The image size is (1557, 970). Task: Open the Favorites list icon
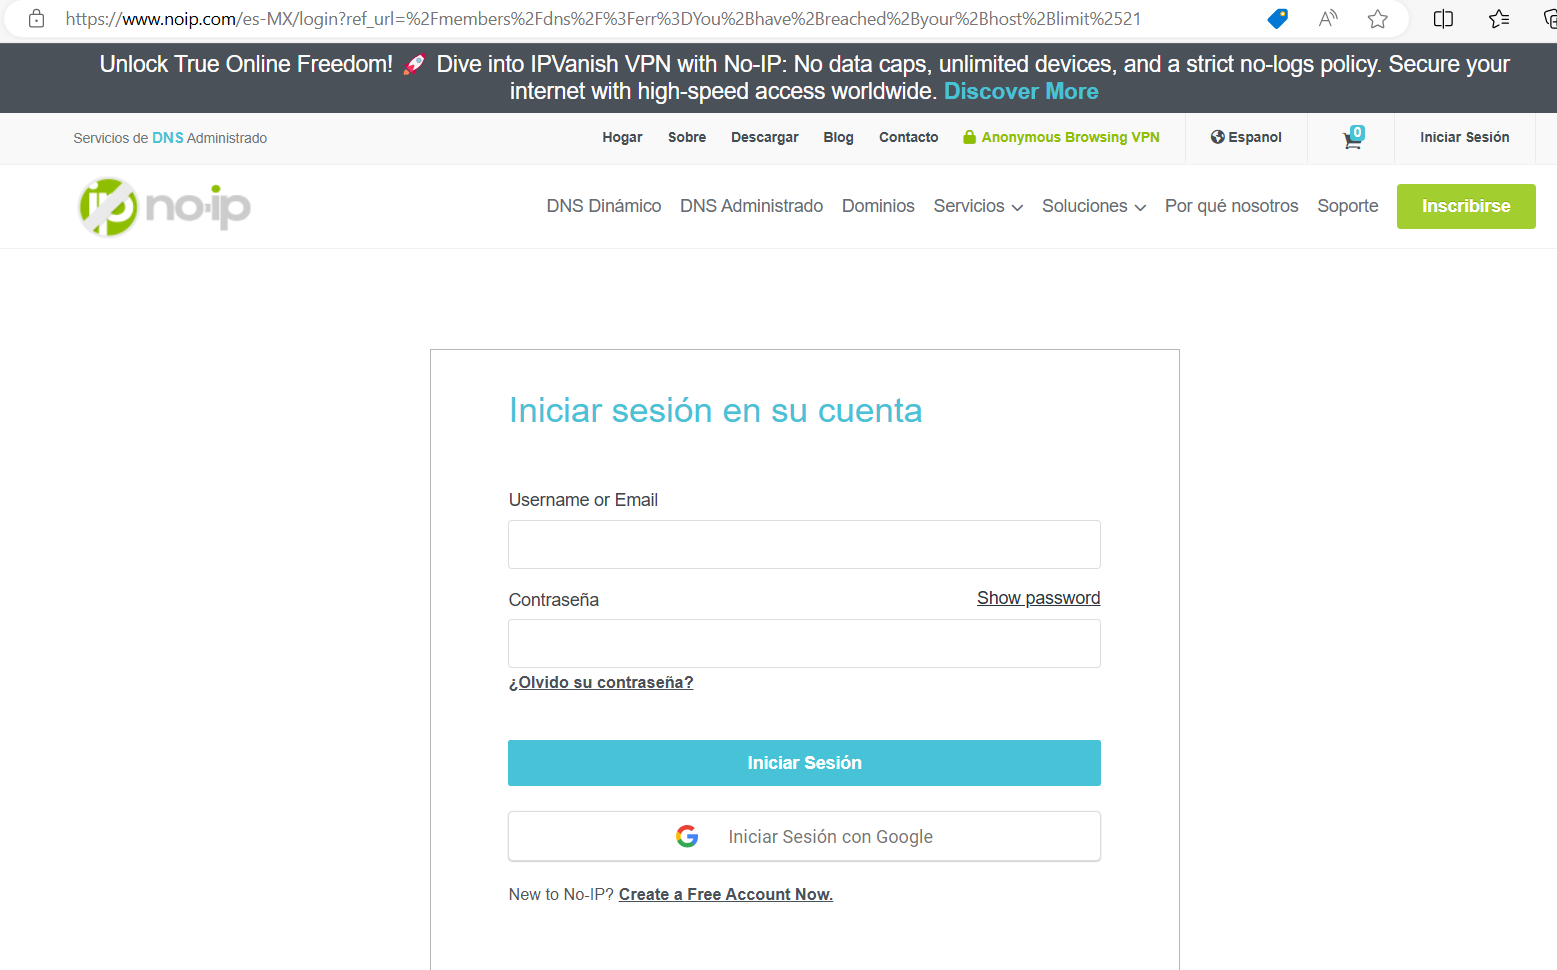tap(1499, 18)
